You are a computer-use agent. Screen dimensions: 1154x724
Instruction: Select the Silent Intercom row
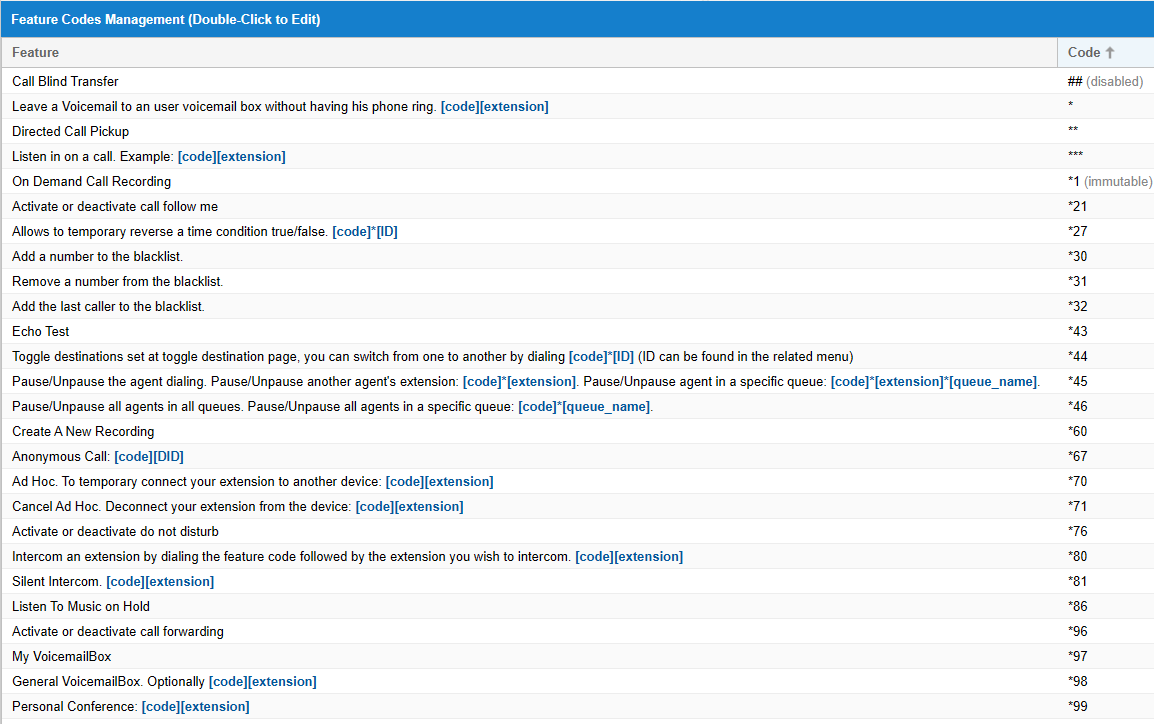click(112, 581)
